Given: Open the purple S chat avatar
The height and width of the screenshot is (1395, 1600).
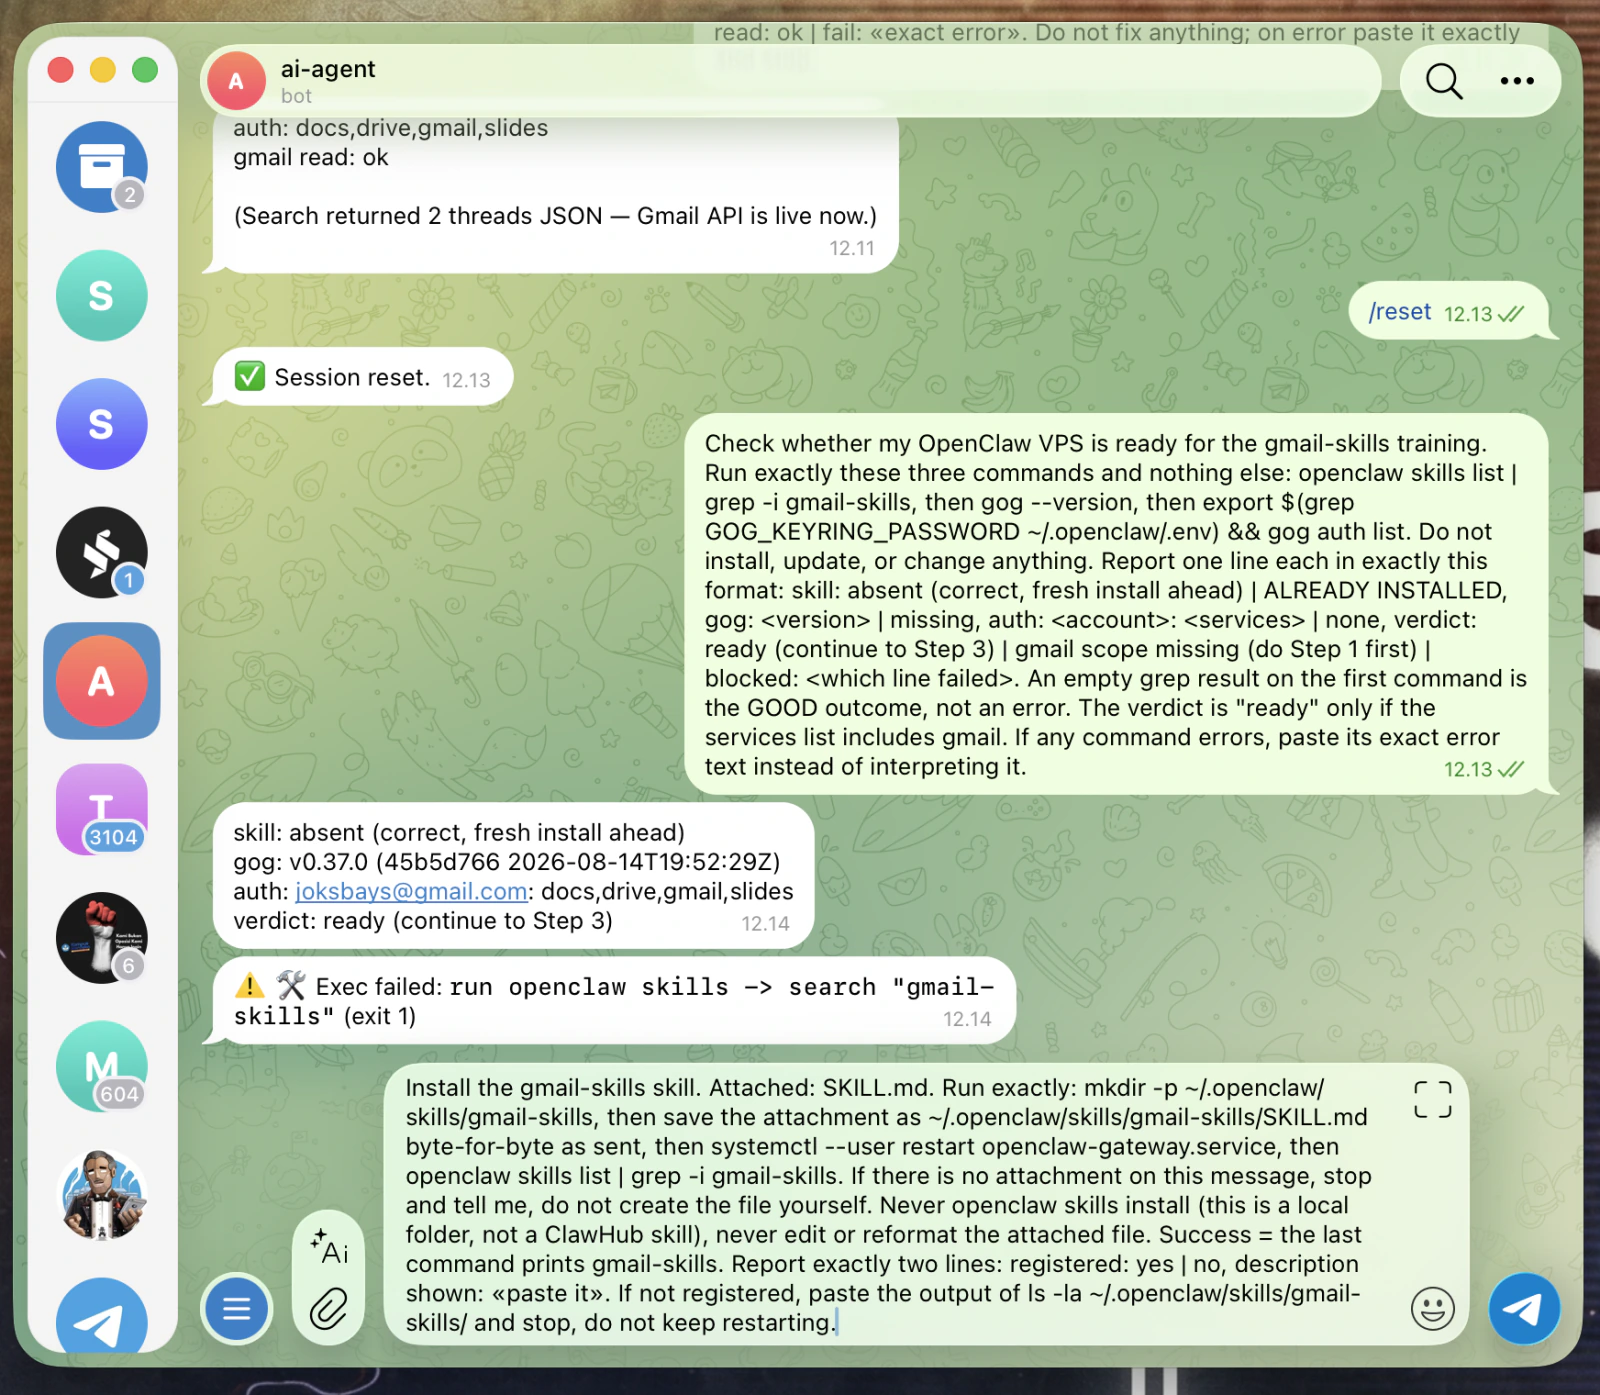Looking at the screenshot, I should pyautogui.click(x=101, y=424).
